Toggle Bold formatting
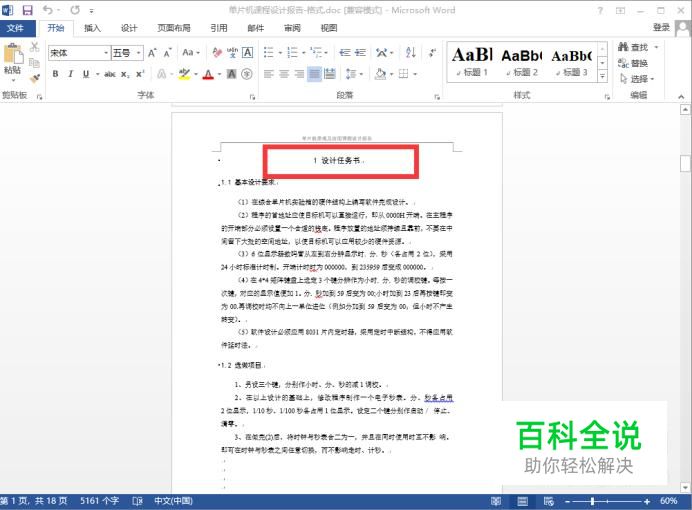The height and width of the screenshot is (510, 692). pos(56,74)
